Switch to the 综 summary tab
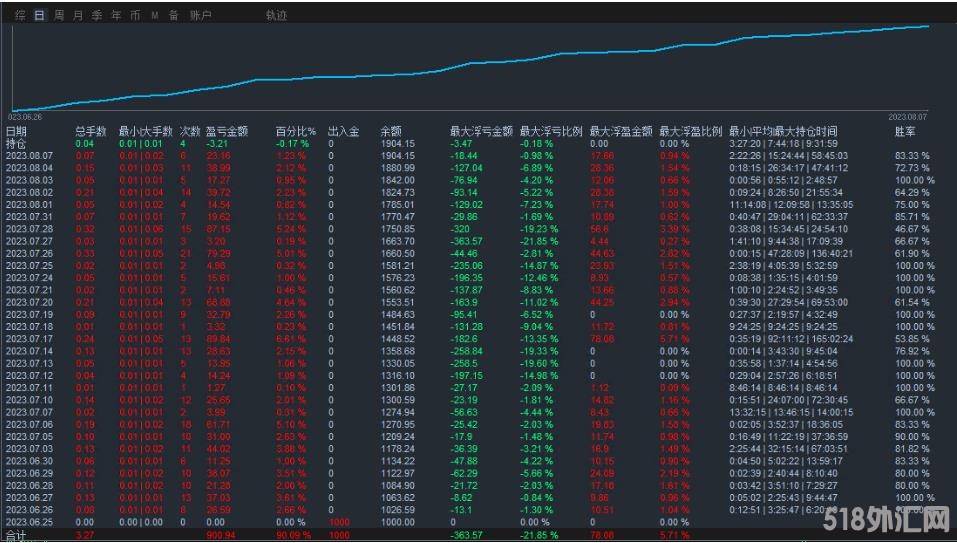This screenshot has width=957, height=543. click(x=20, y=16)
